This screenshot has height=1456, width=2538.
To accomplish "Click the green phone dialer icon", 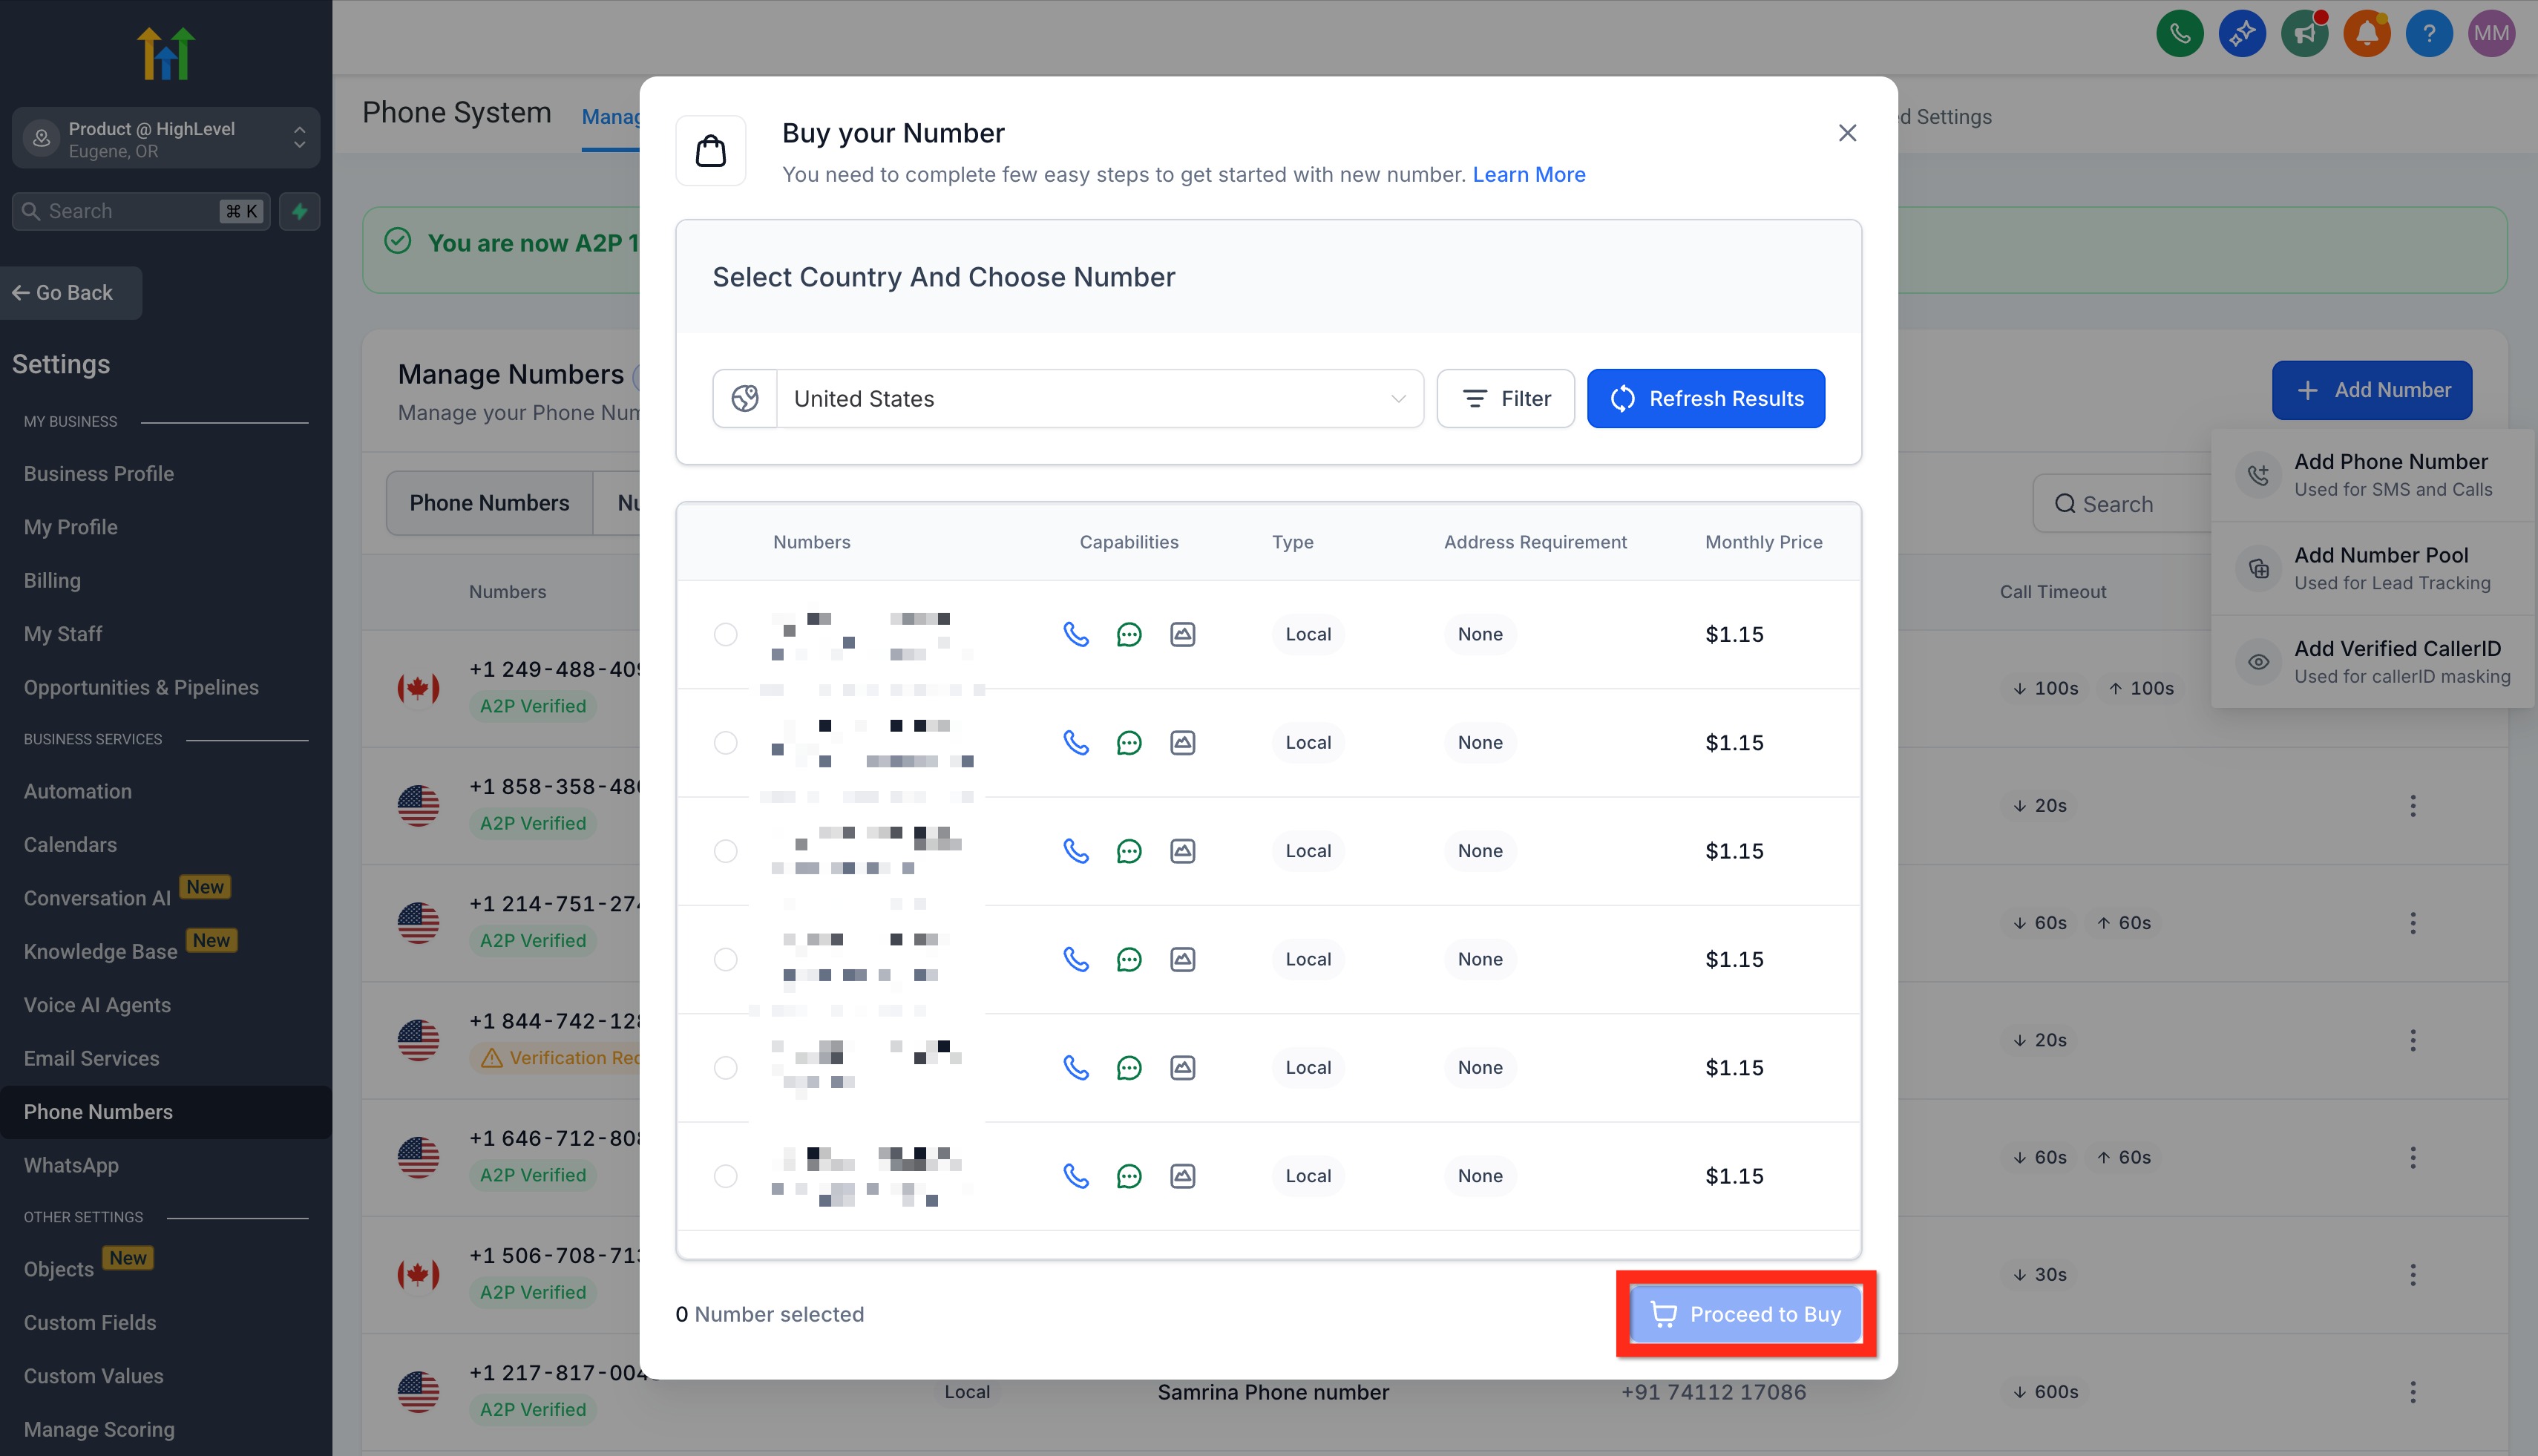I will coord(2179,34).
